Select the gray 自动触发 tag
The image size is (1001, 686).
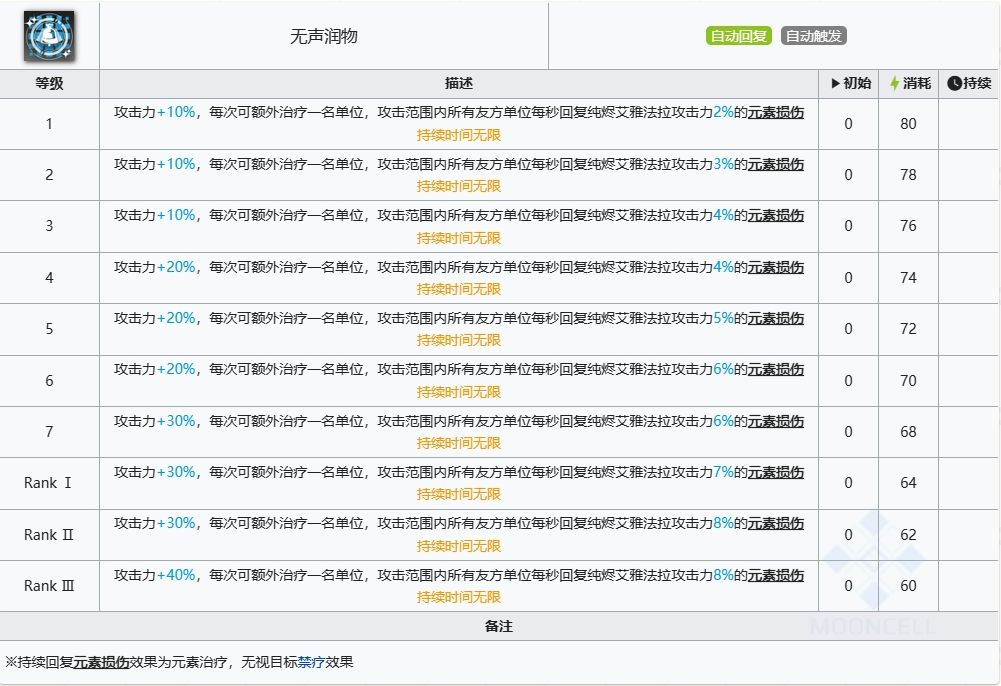pyautogui.click(x=813, y=36)
